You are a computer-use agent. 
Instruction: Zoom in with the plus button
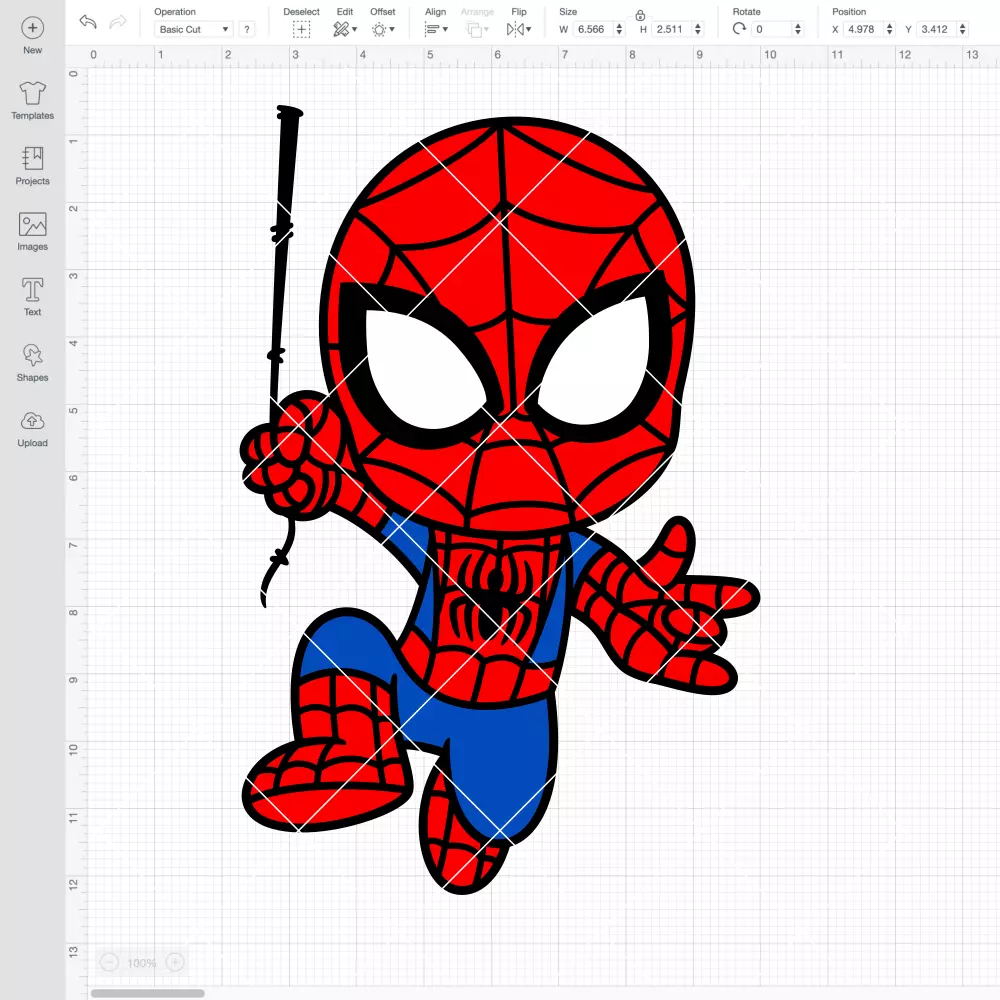(x=175, y=962)
